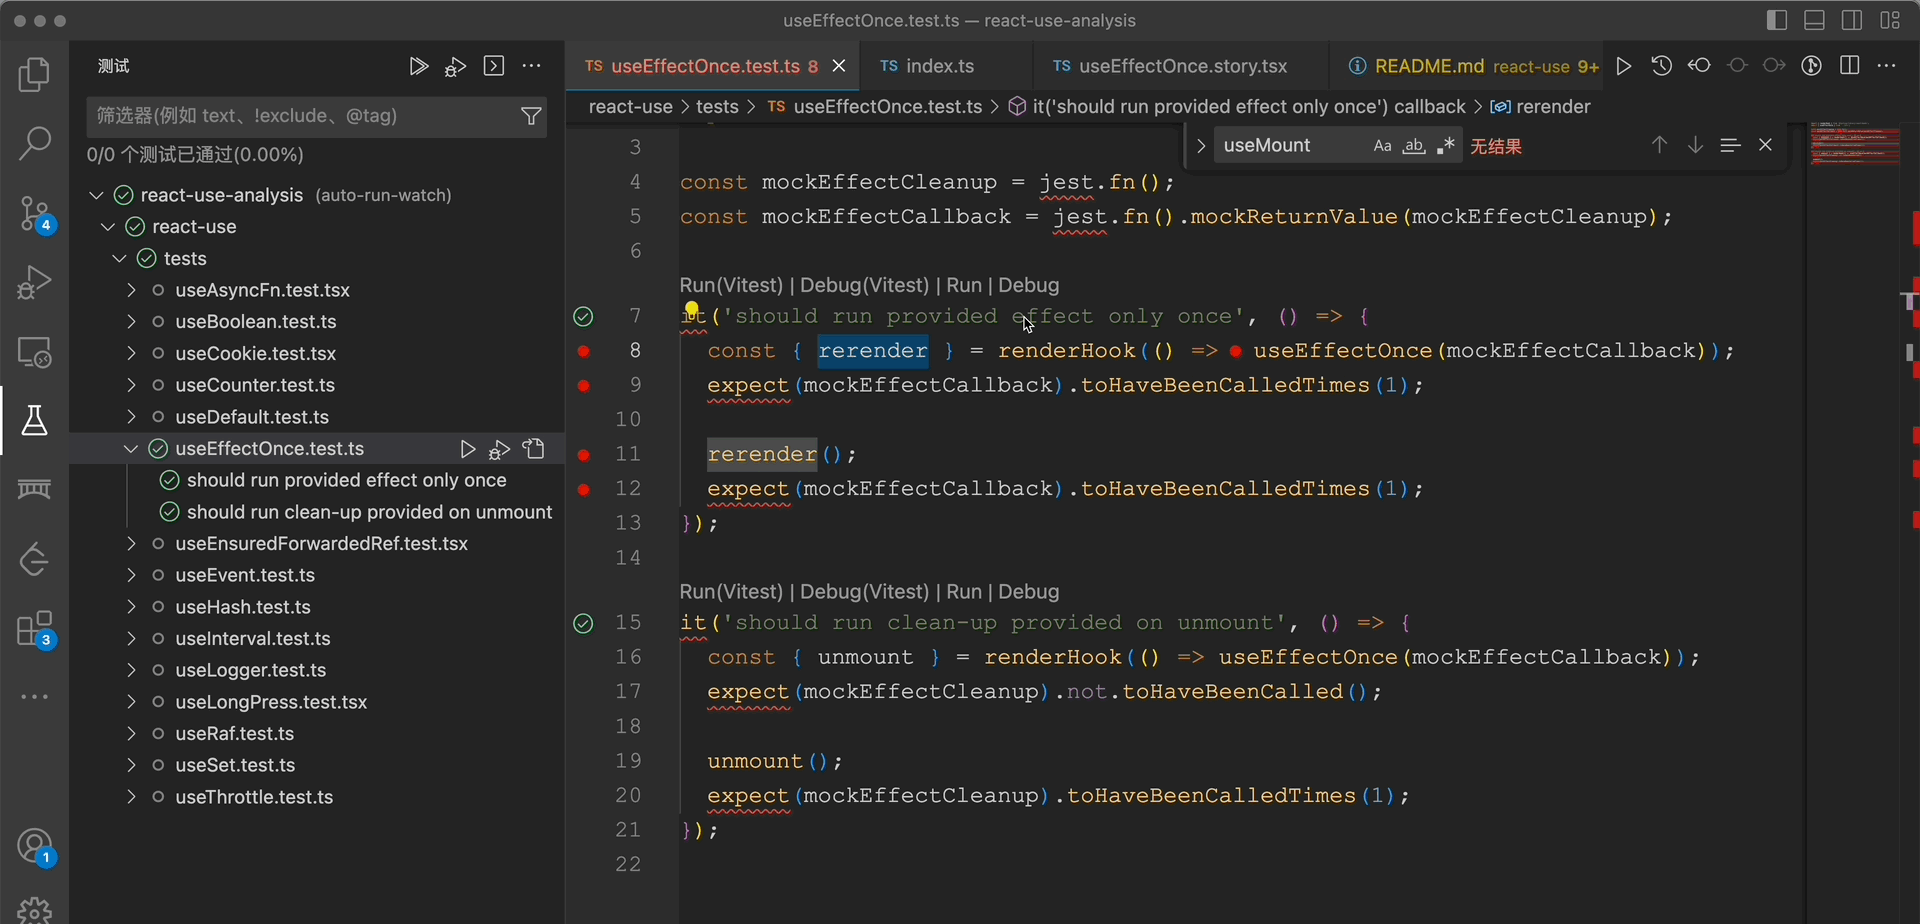Open the test filter funnel options

click(532, 116)
